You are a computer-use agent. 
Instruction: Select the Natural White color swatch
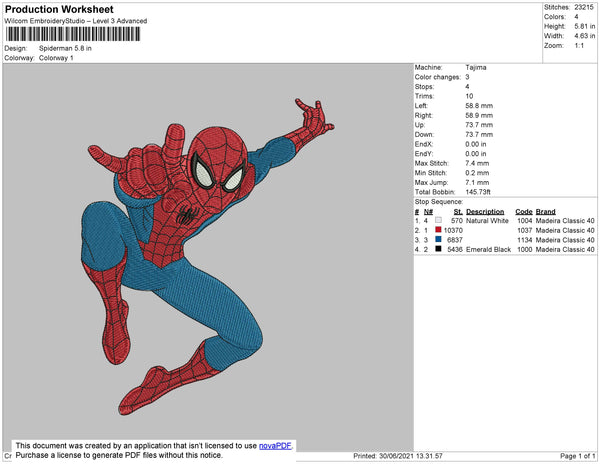point(438,220)
